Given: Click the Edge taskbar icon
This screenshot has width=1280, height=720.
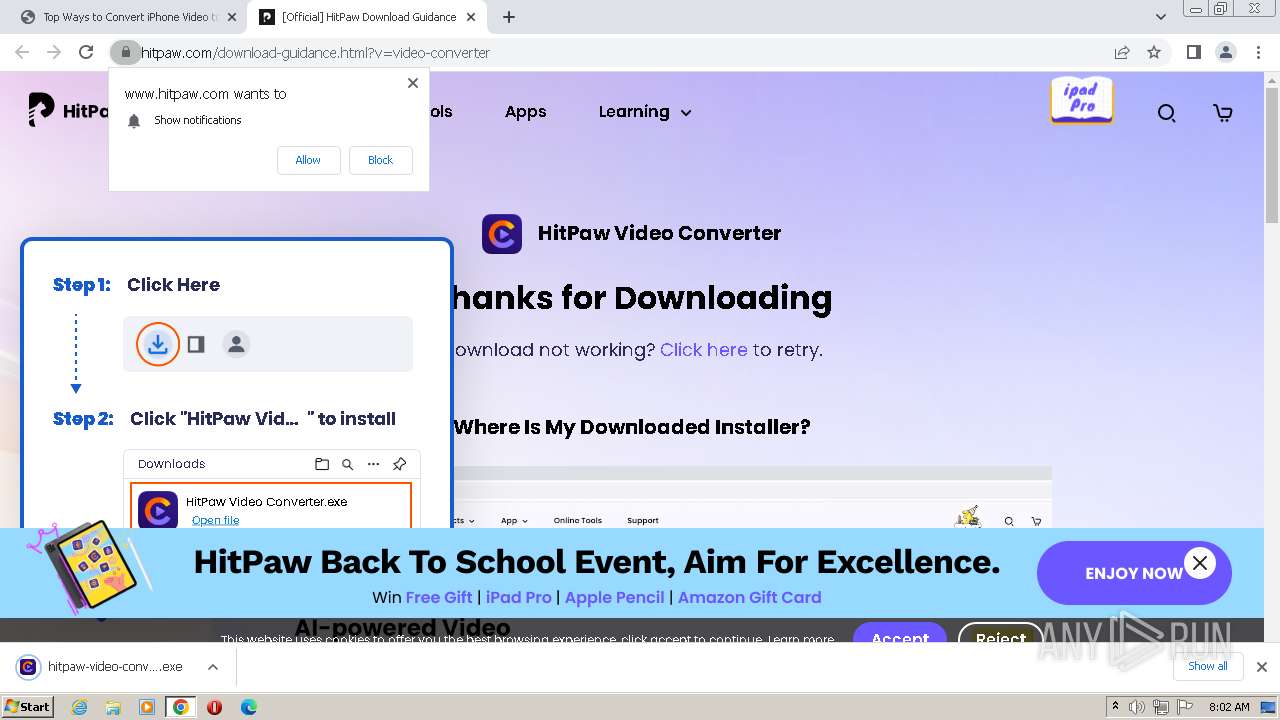Looking at the screenshot, I should point(248,707).
